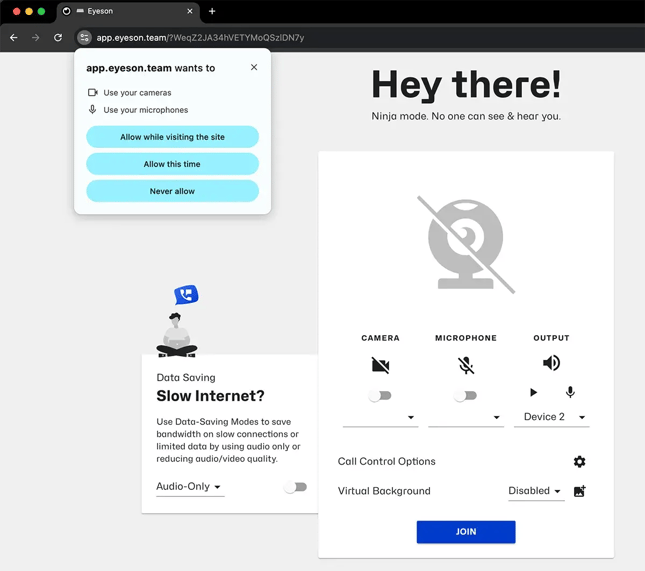645x571 pixels.
Task: Click the speaker volume icon under OUTPUT
Action: click(551, 362)
